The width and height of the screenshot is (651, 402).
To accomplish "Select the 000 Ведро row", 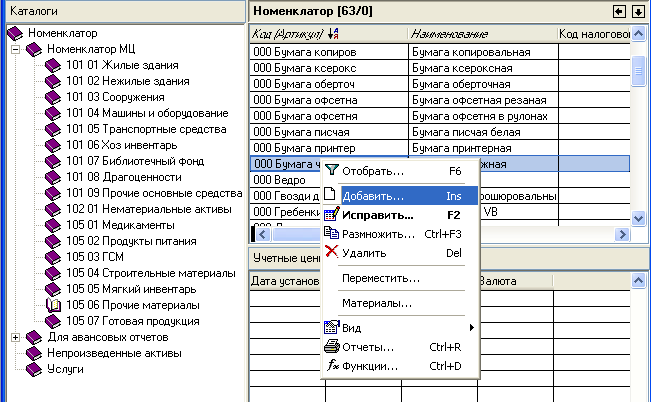I will tap(286, 180).
